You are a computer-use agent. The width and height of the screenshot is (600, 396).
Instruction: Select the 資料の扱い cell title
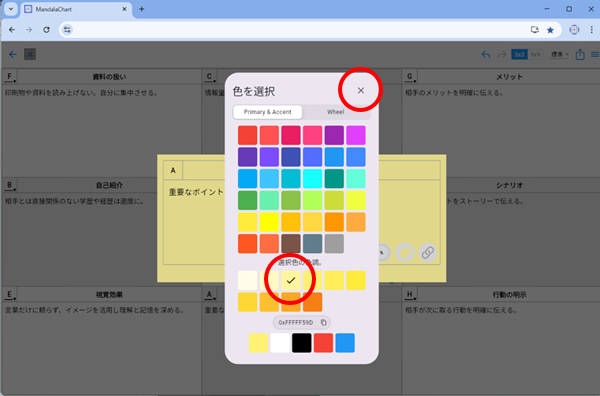[109, 77]
